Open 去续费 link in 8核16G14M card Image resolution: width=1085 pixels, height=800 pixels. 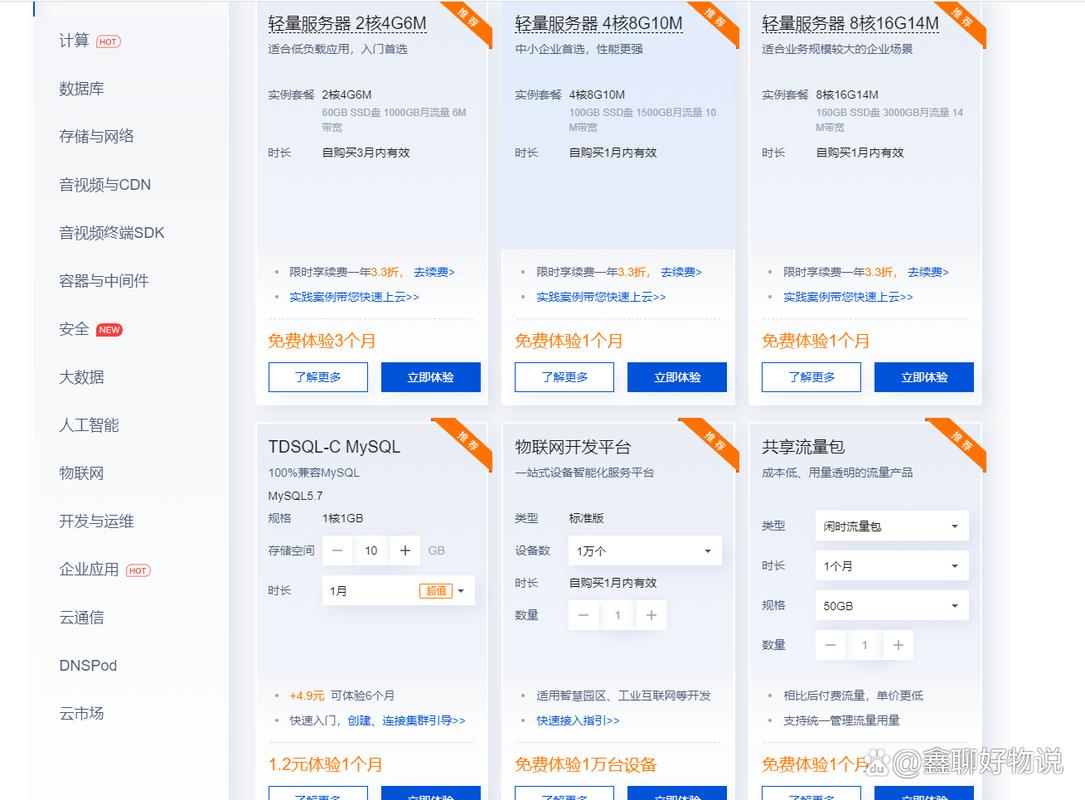pyautogui.click(x=928, y=272)
